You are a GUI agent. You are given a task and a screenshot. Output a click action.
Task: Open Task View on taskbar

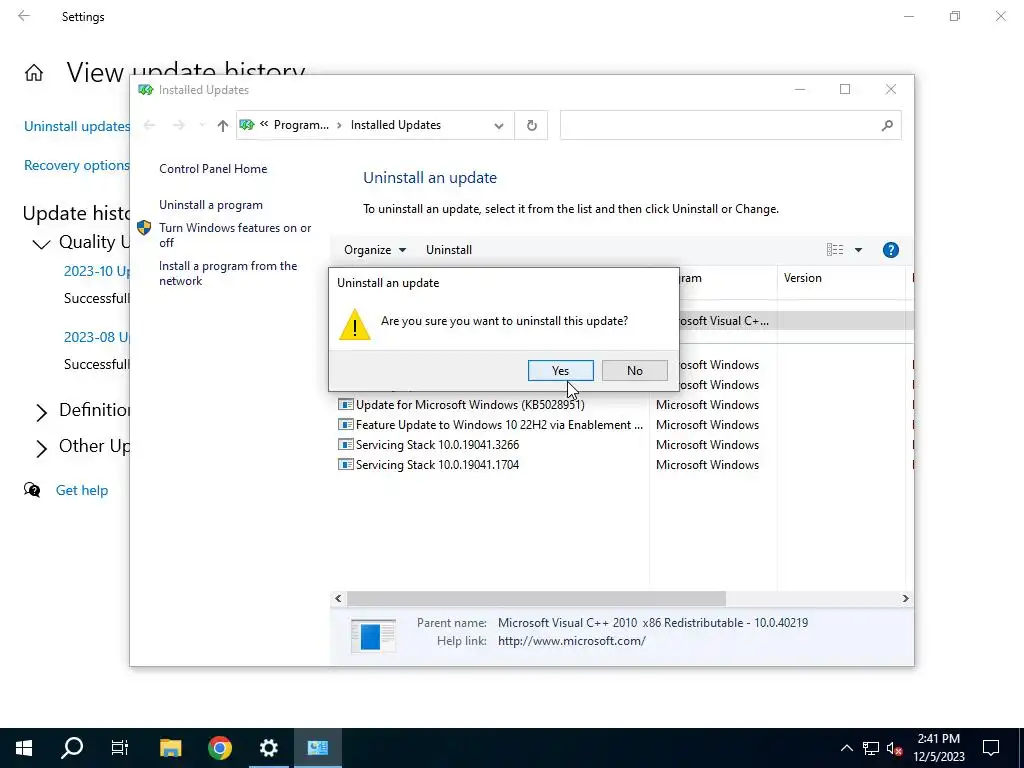(120, 748)
